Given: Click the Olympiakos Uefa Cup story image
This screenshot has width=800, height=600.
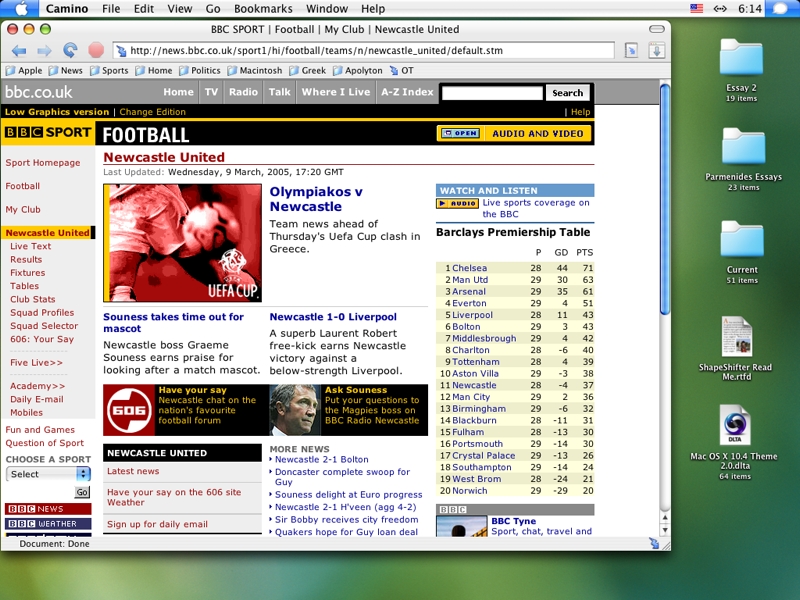Looking at the screenshot, I should pos(182,243).
